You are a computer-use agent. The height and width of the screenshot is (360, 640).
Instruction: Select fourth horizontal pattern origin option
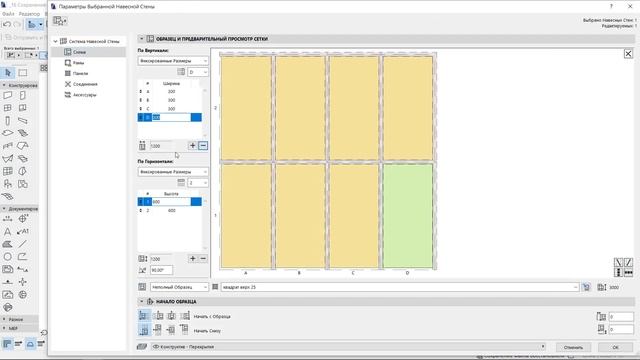pos(185,316)
